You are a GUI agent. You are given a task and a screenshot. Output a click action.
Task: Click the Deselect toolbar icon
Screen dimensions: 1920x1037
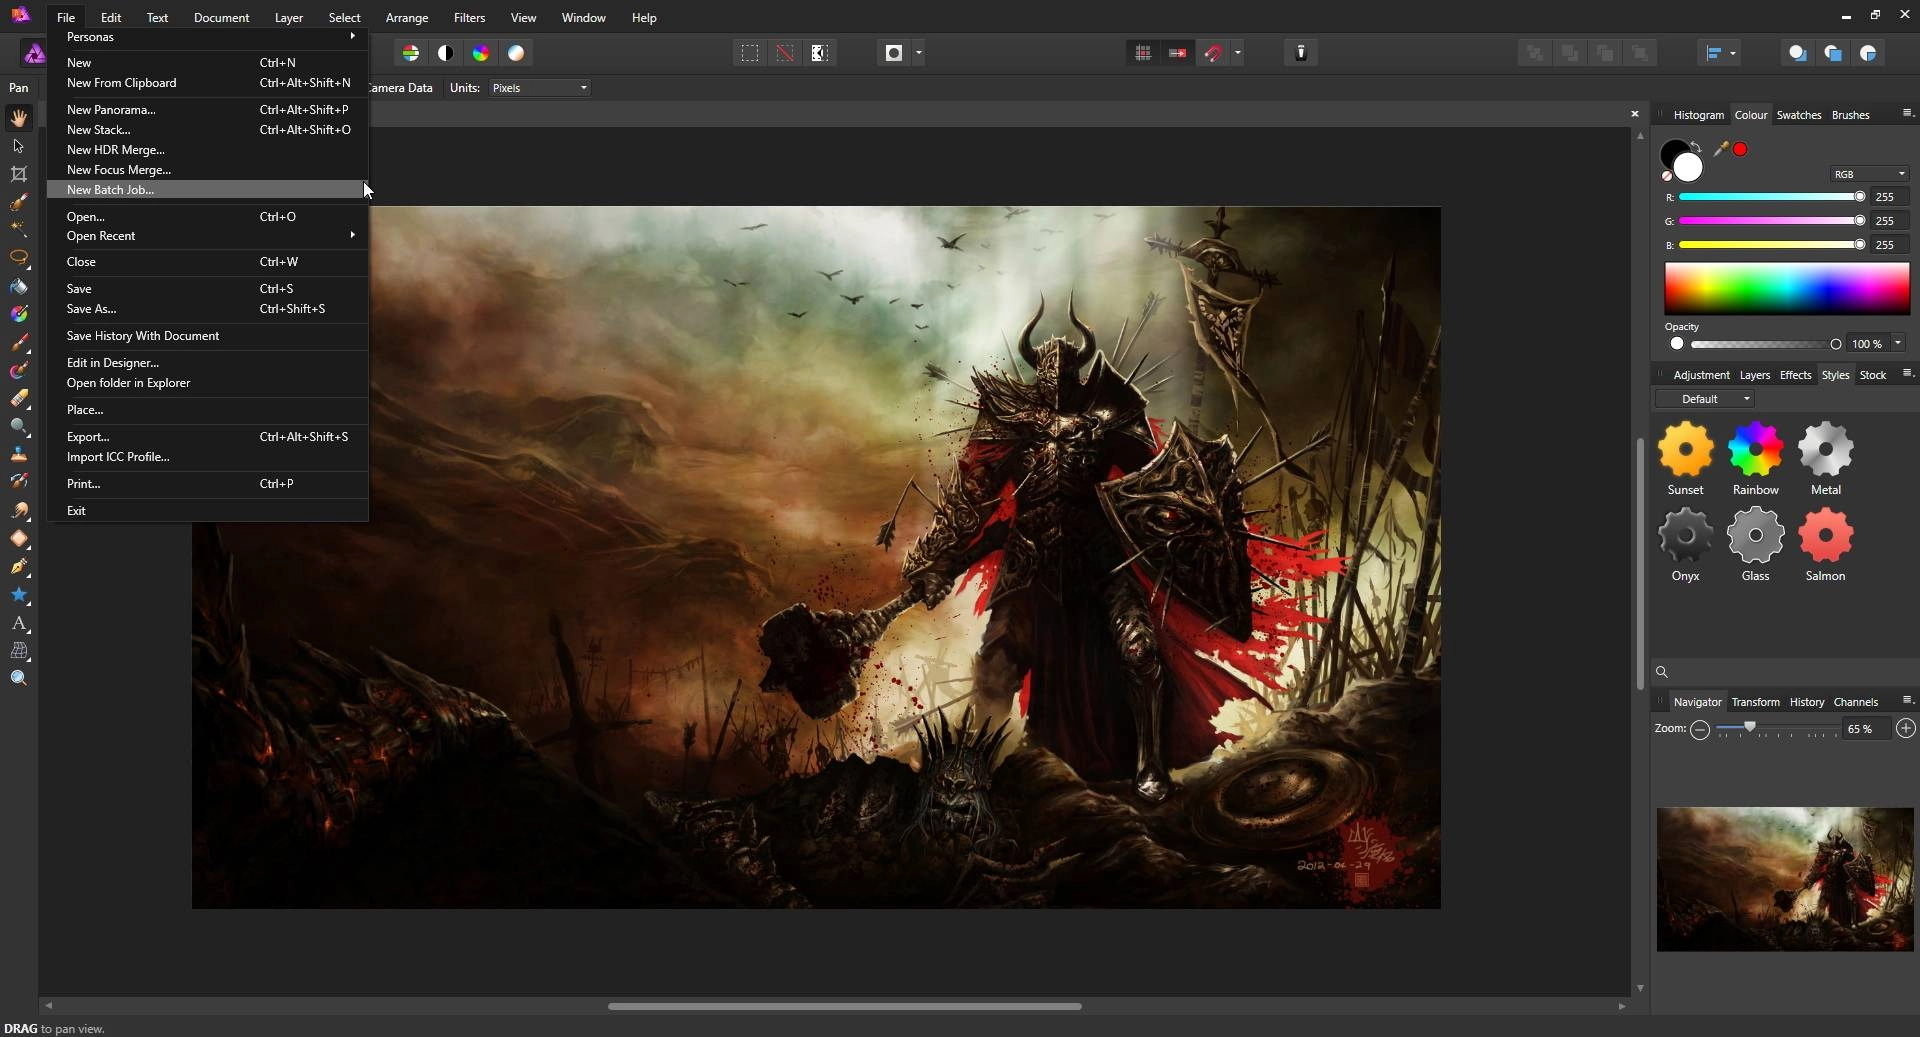click(x=785, y=53)
